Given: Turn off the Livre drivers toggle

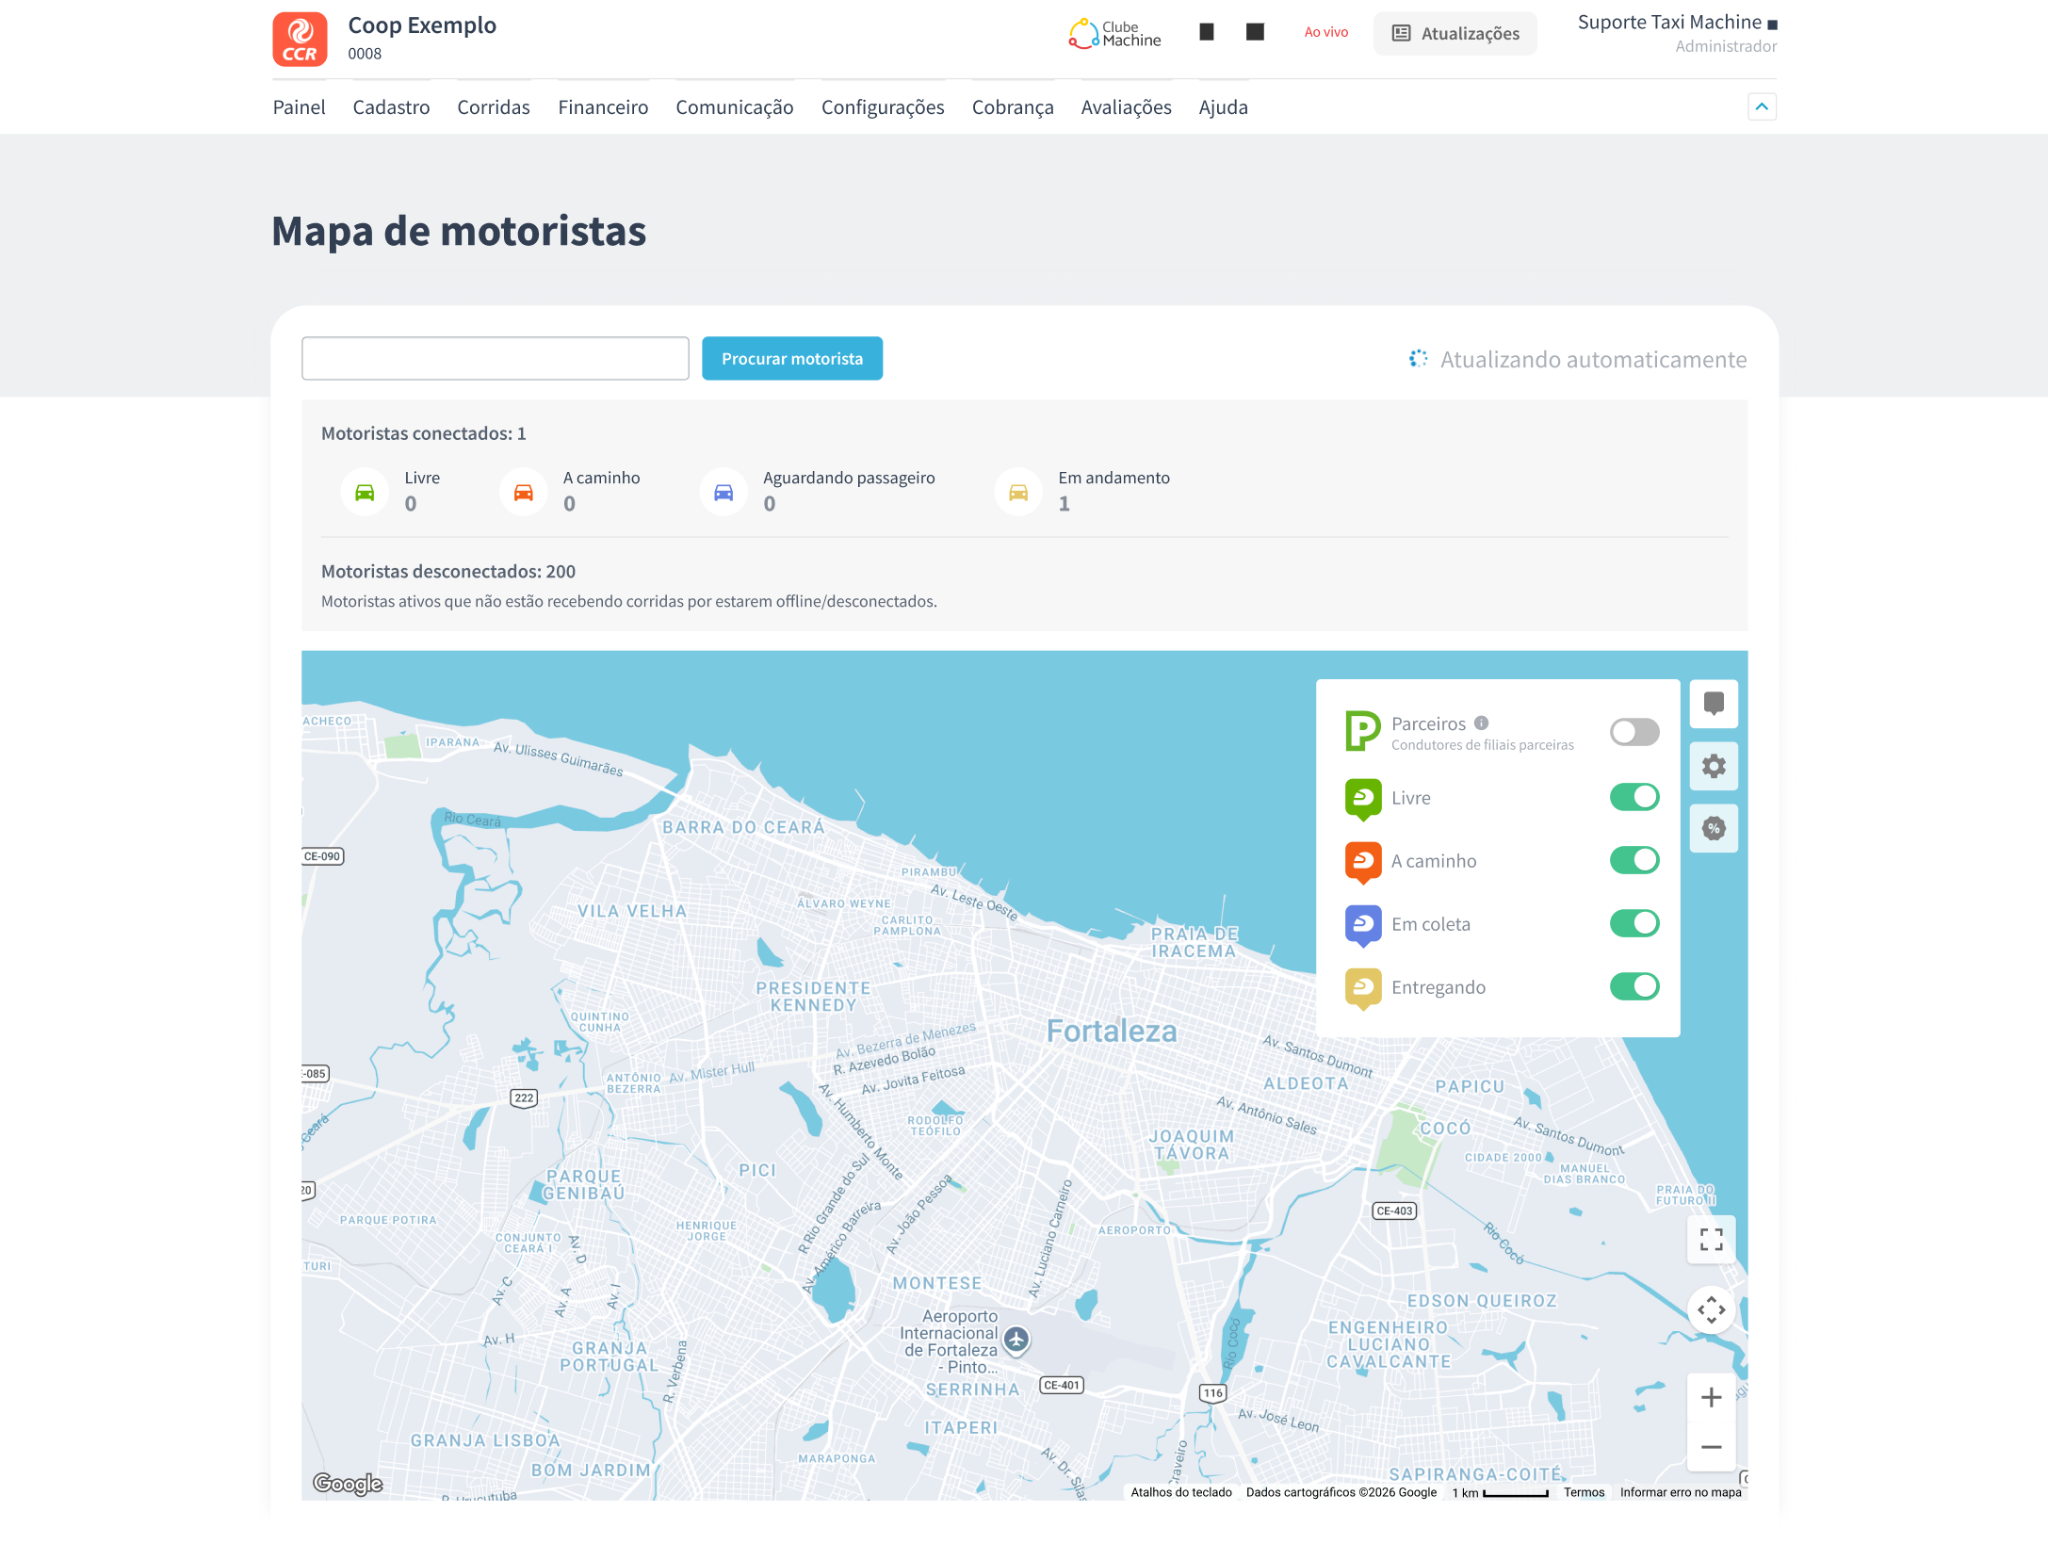Looking at the screenshot, I should (x=1634, y=797).
